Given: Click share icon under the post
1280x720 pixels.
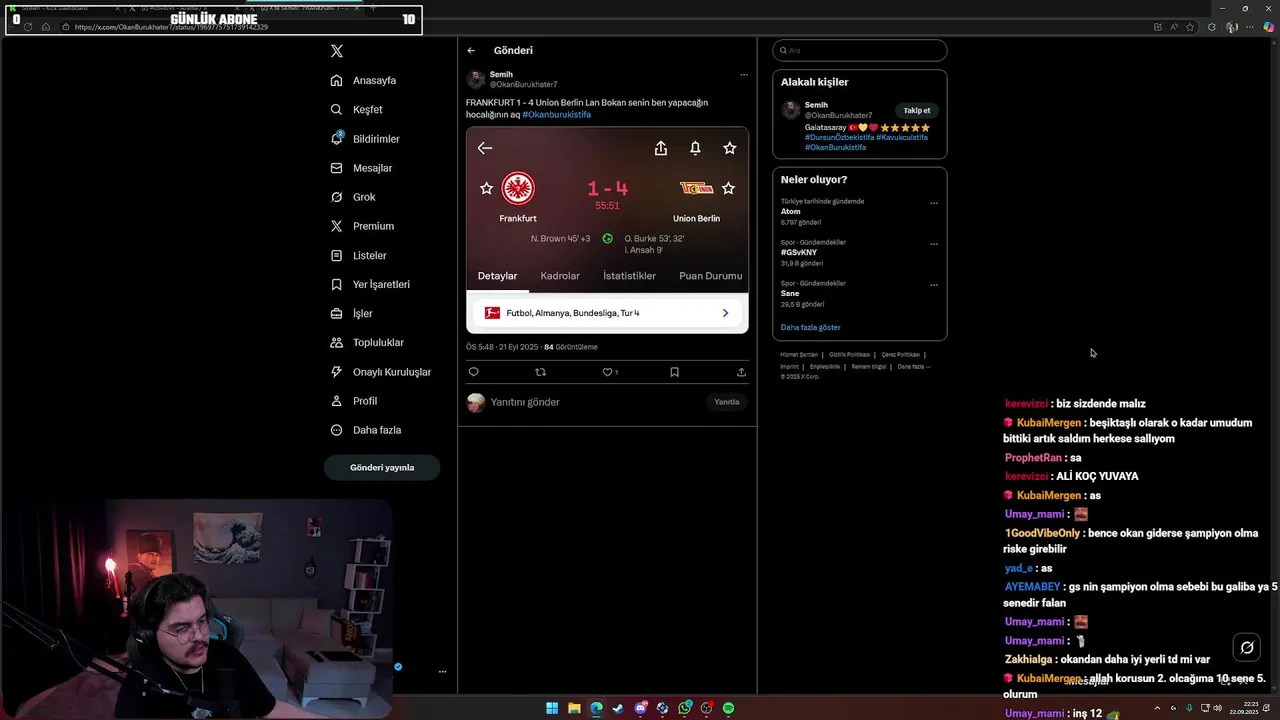Looking at the screenshot, I should pos(741,372).
